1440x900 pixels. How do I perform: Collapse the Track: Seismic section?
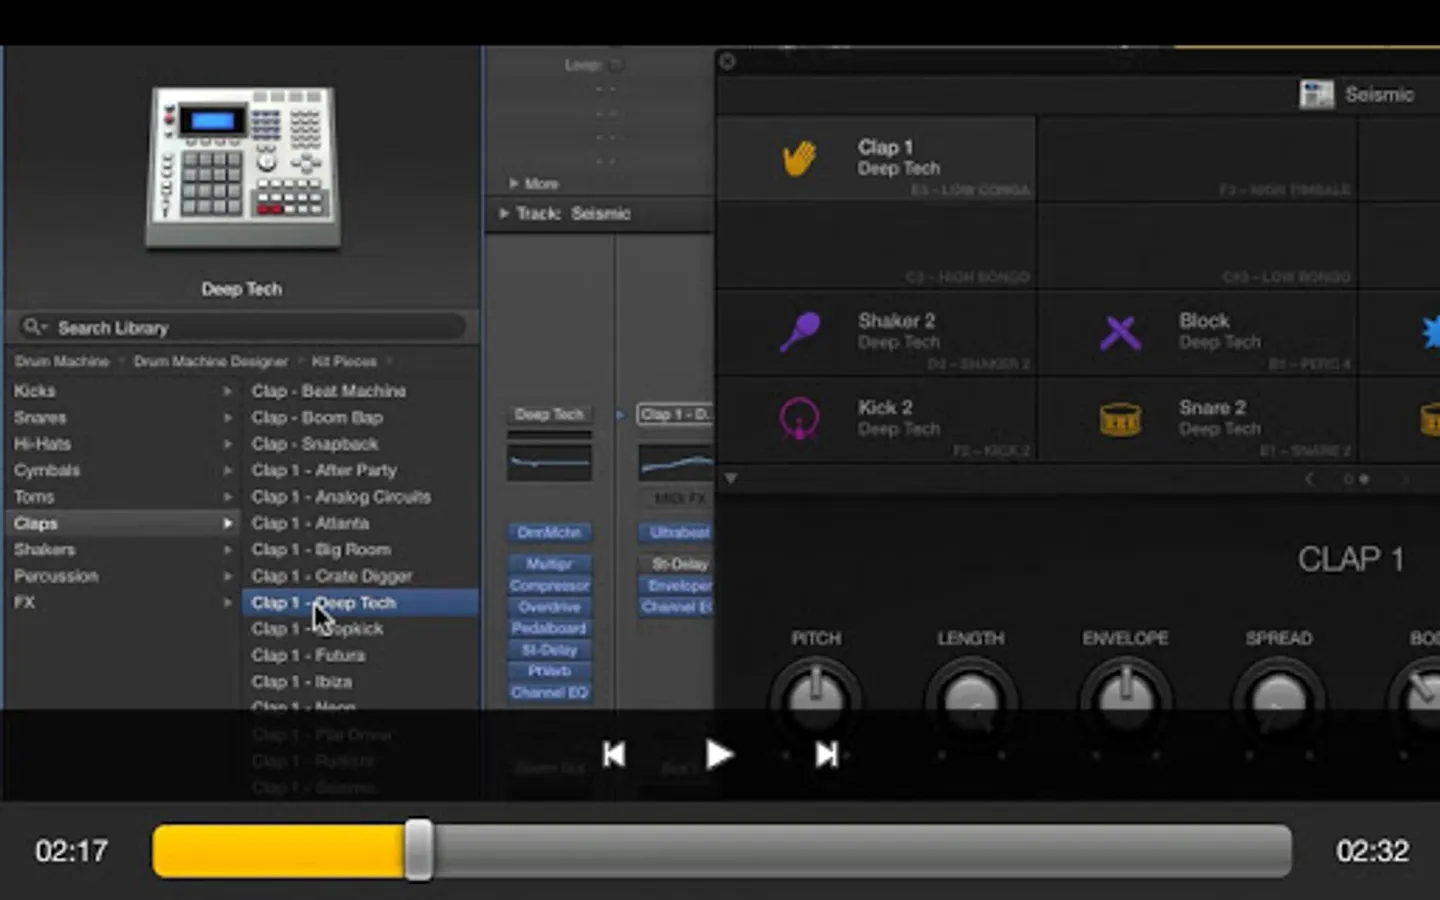[x=504, y=213]
